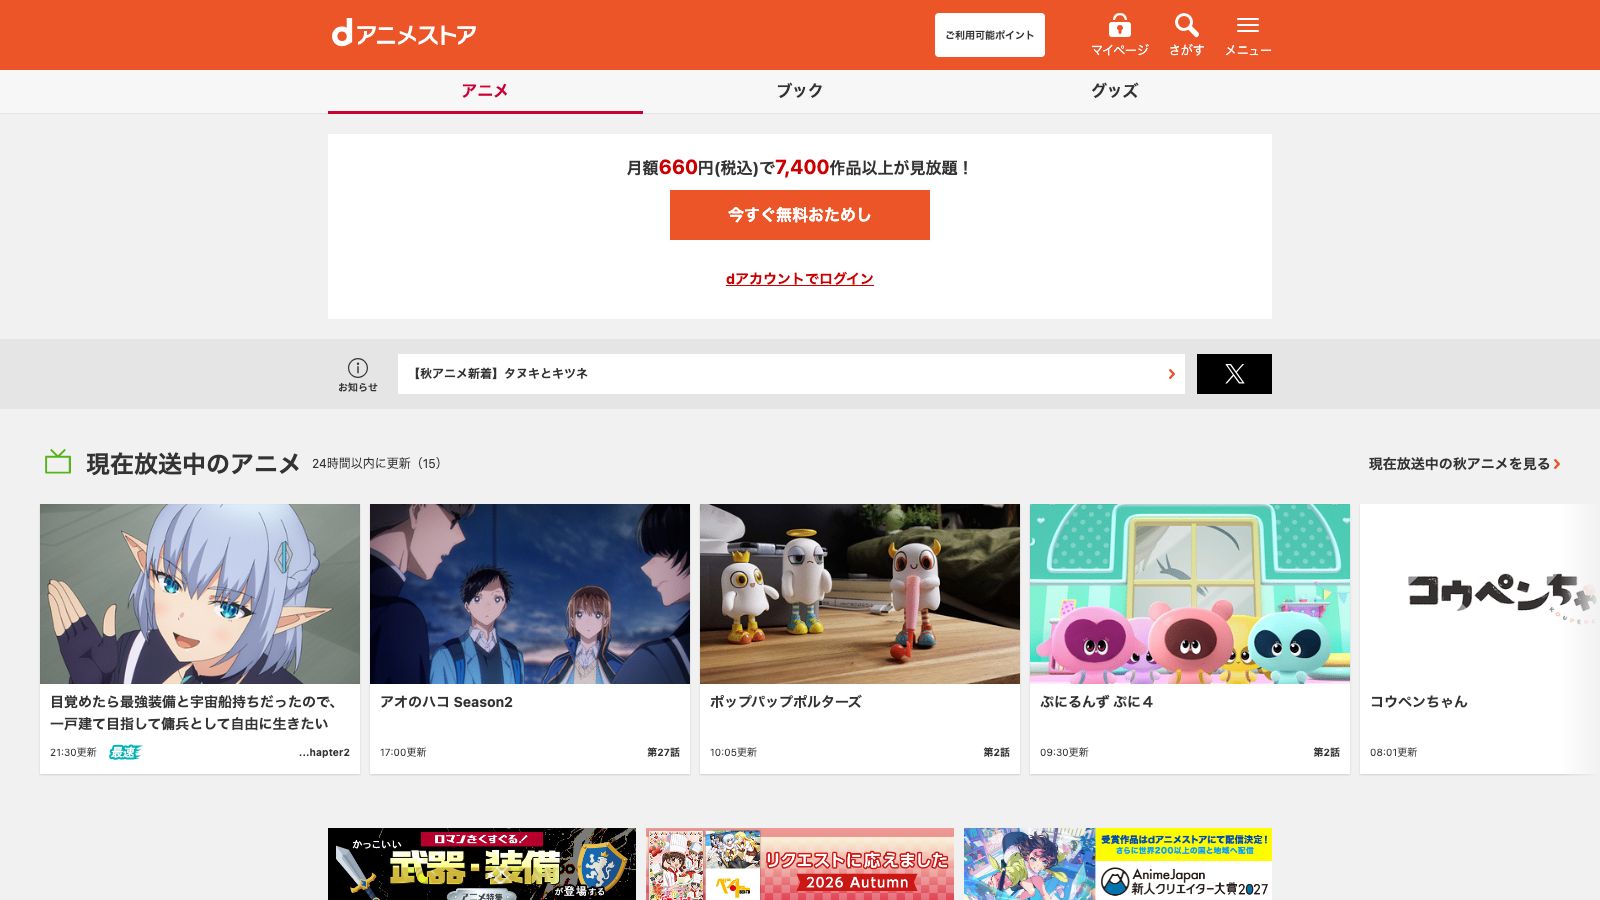This screenshot has width=1600, height=900.
Task: Open the 武器・装備 anime feature banner
Action: (x=482, y=864)
